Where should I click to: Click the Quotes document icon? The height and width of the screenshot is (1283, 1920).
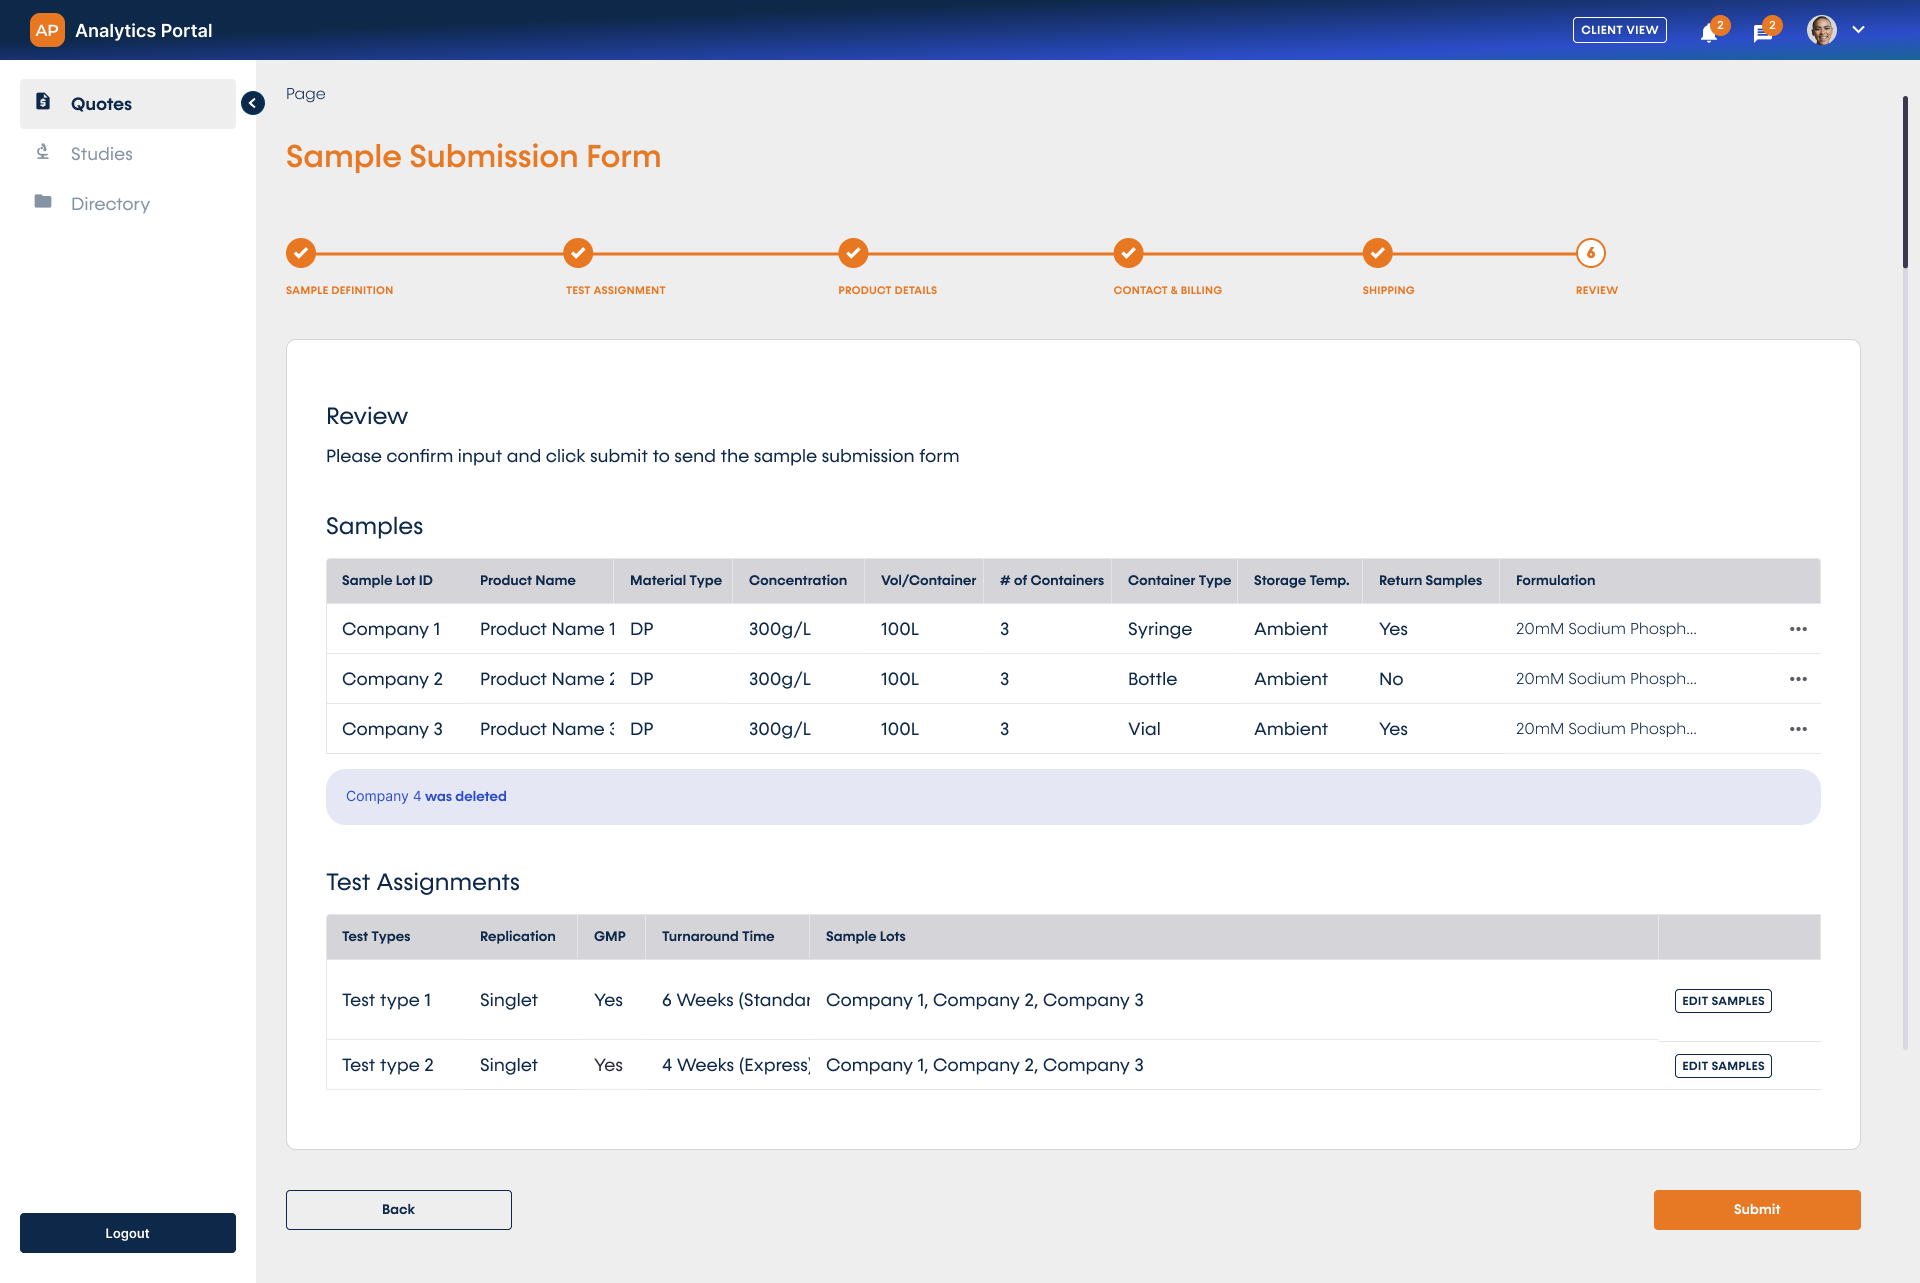pos(43,101)
